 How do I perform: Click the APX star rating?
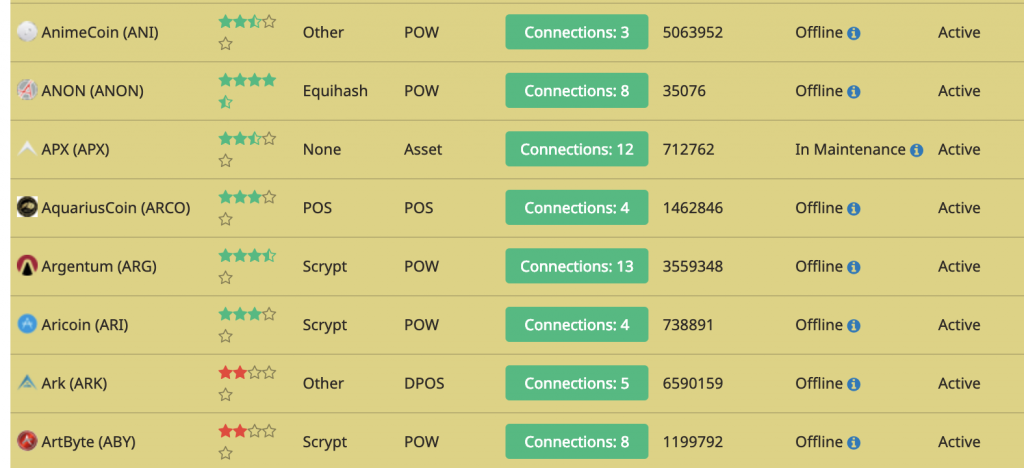(x=247, y=149)
